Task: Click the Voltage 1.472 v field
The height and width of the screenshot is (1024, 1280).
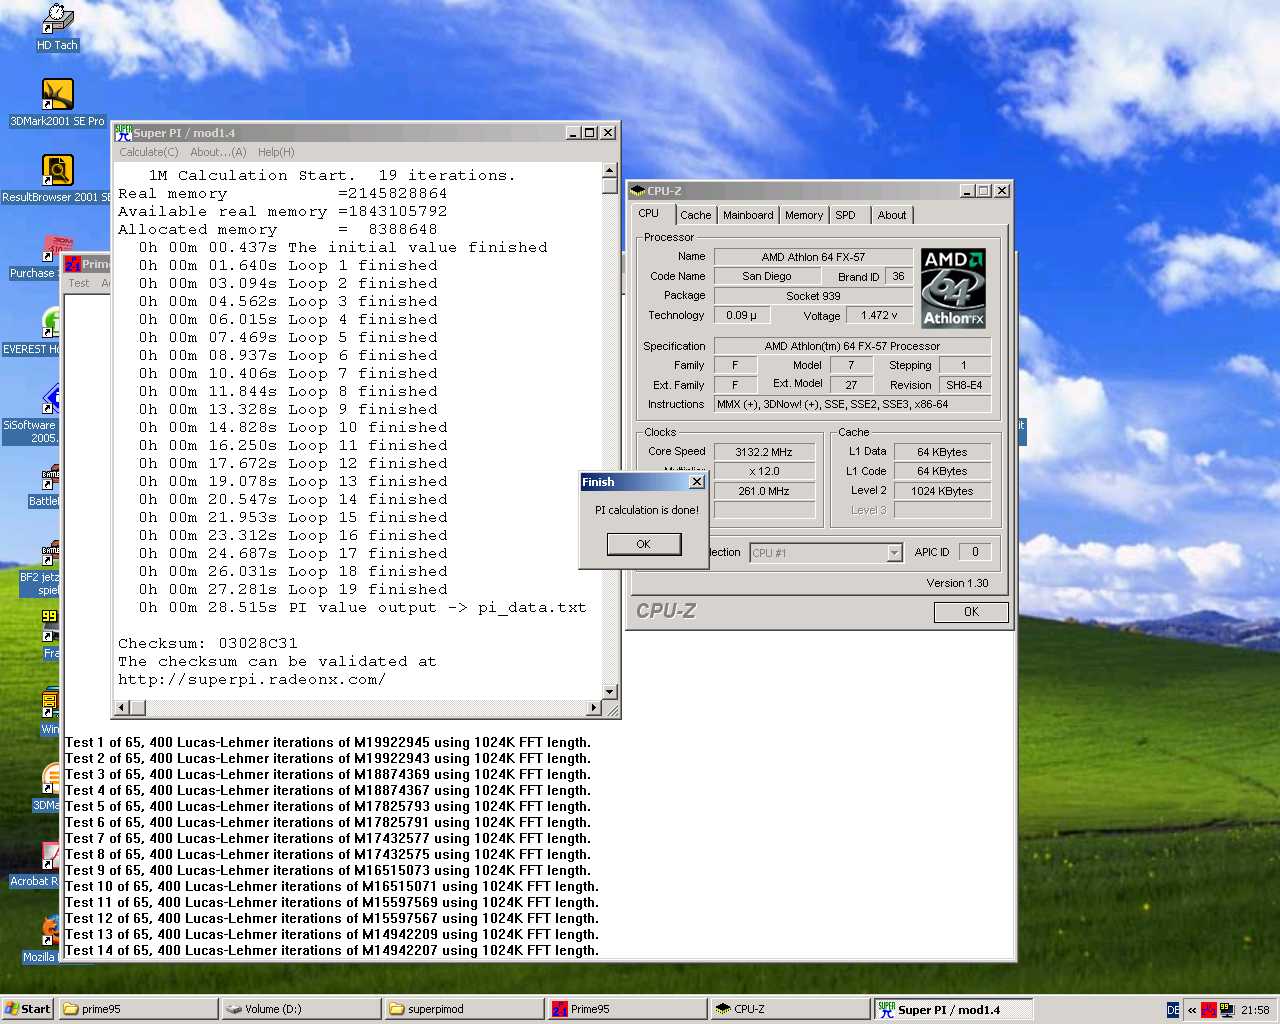Action: (879, 315)
